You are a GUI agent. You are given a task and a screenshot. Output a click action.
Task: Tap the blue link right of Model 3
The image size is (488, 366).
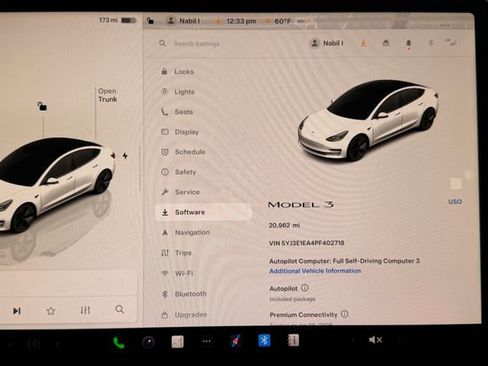click(x=455, y=202)
